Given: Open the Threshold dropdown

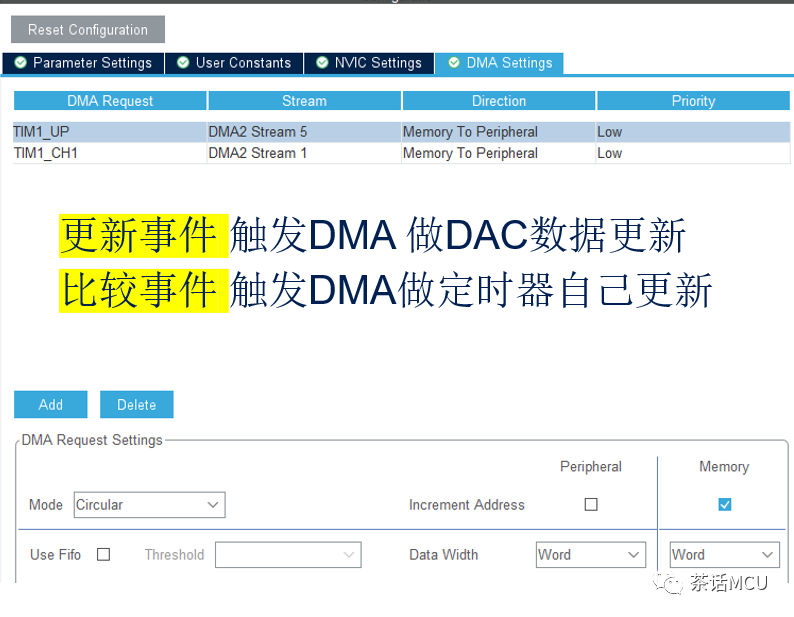Looking at the screenshot, I should 288,555.
